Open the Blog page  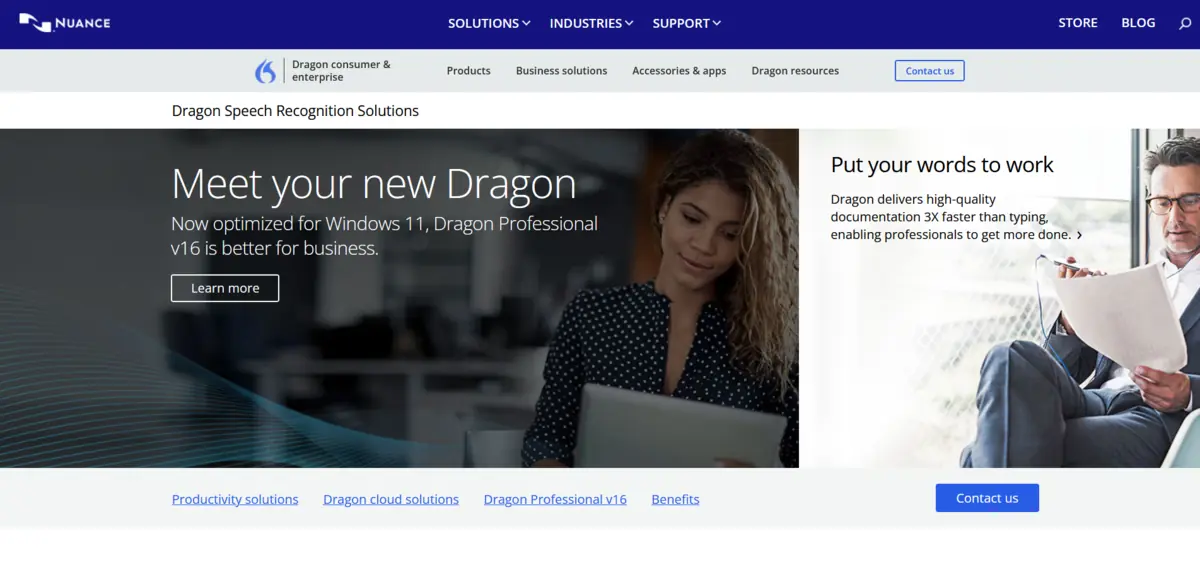tap(1138, 23)
